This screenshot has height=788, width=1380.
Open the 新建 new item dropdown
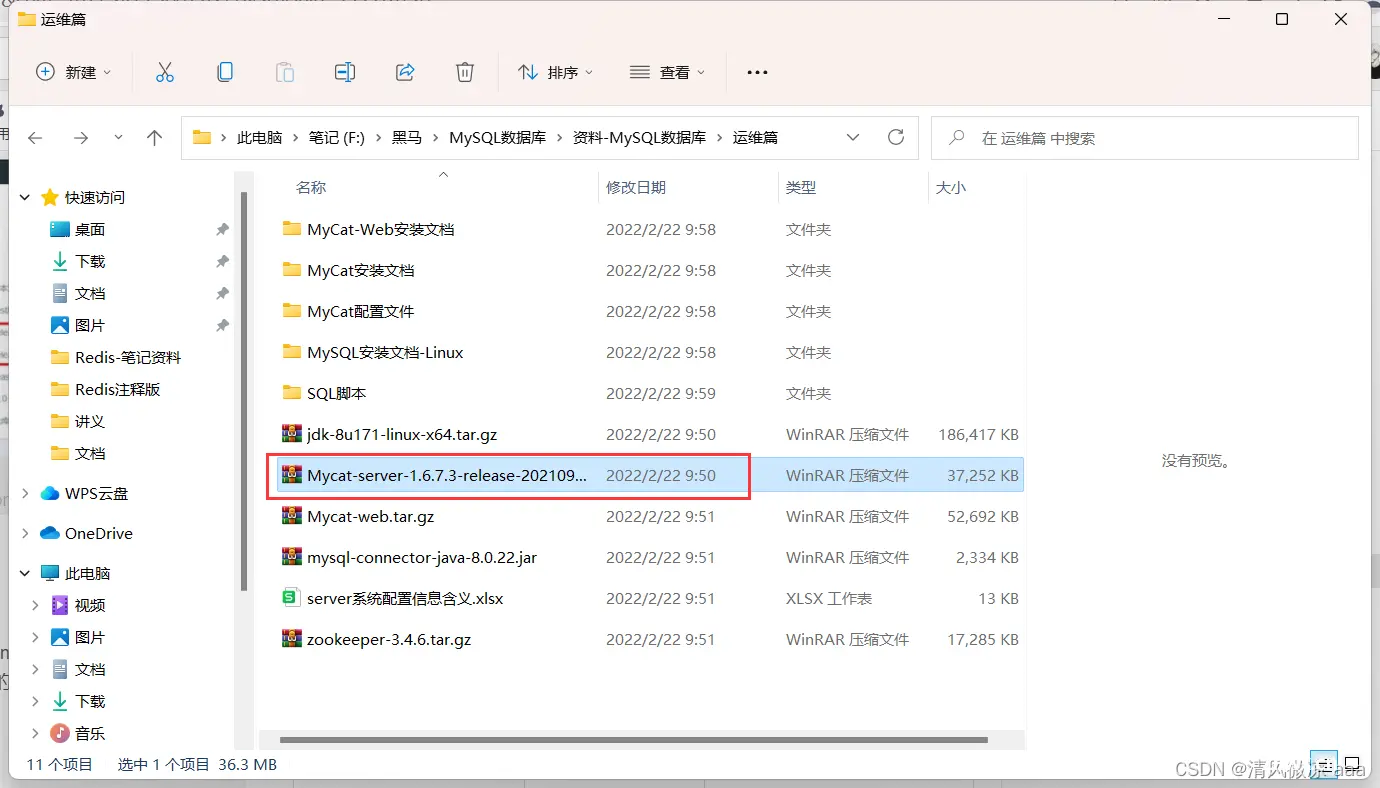pos(74,72)
